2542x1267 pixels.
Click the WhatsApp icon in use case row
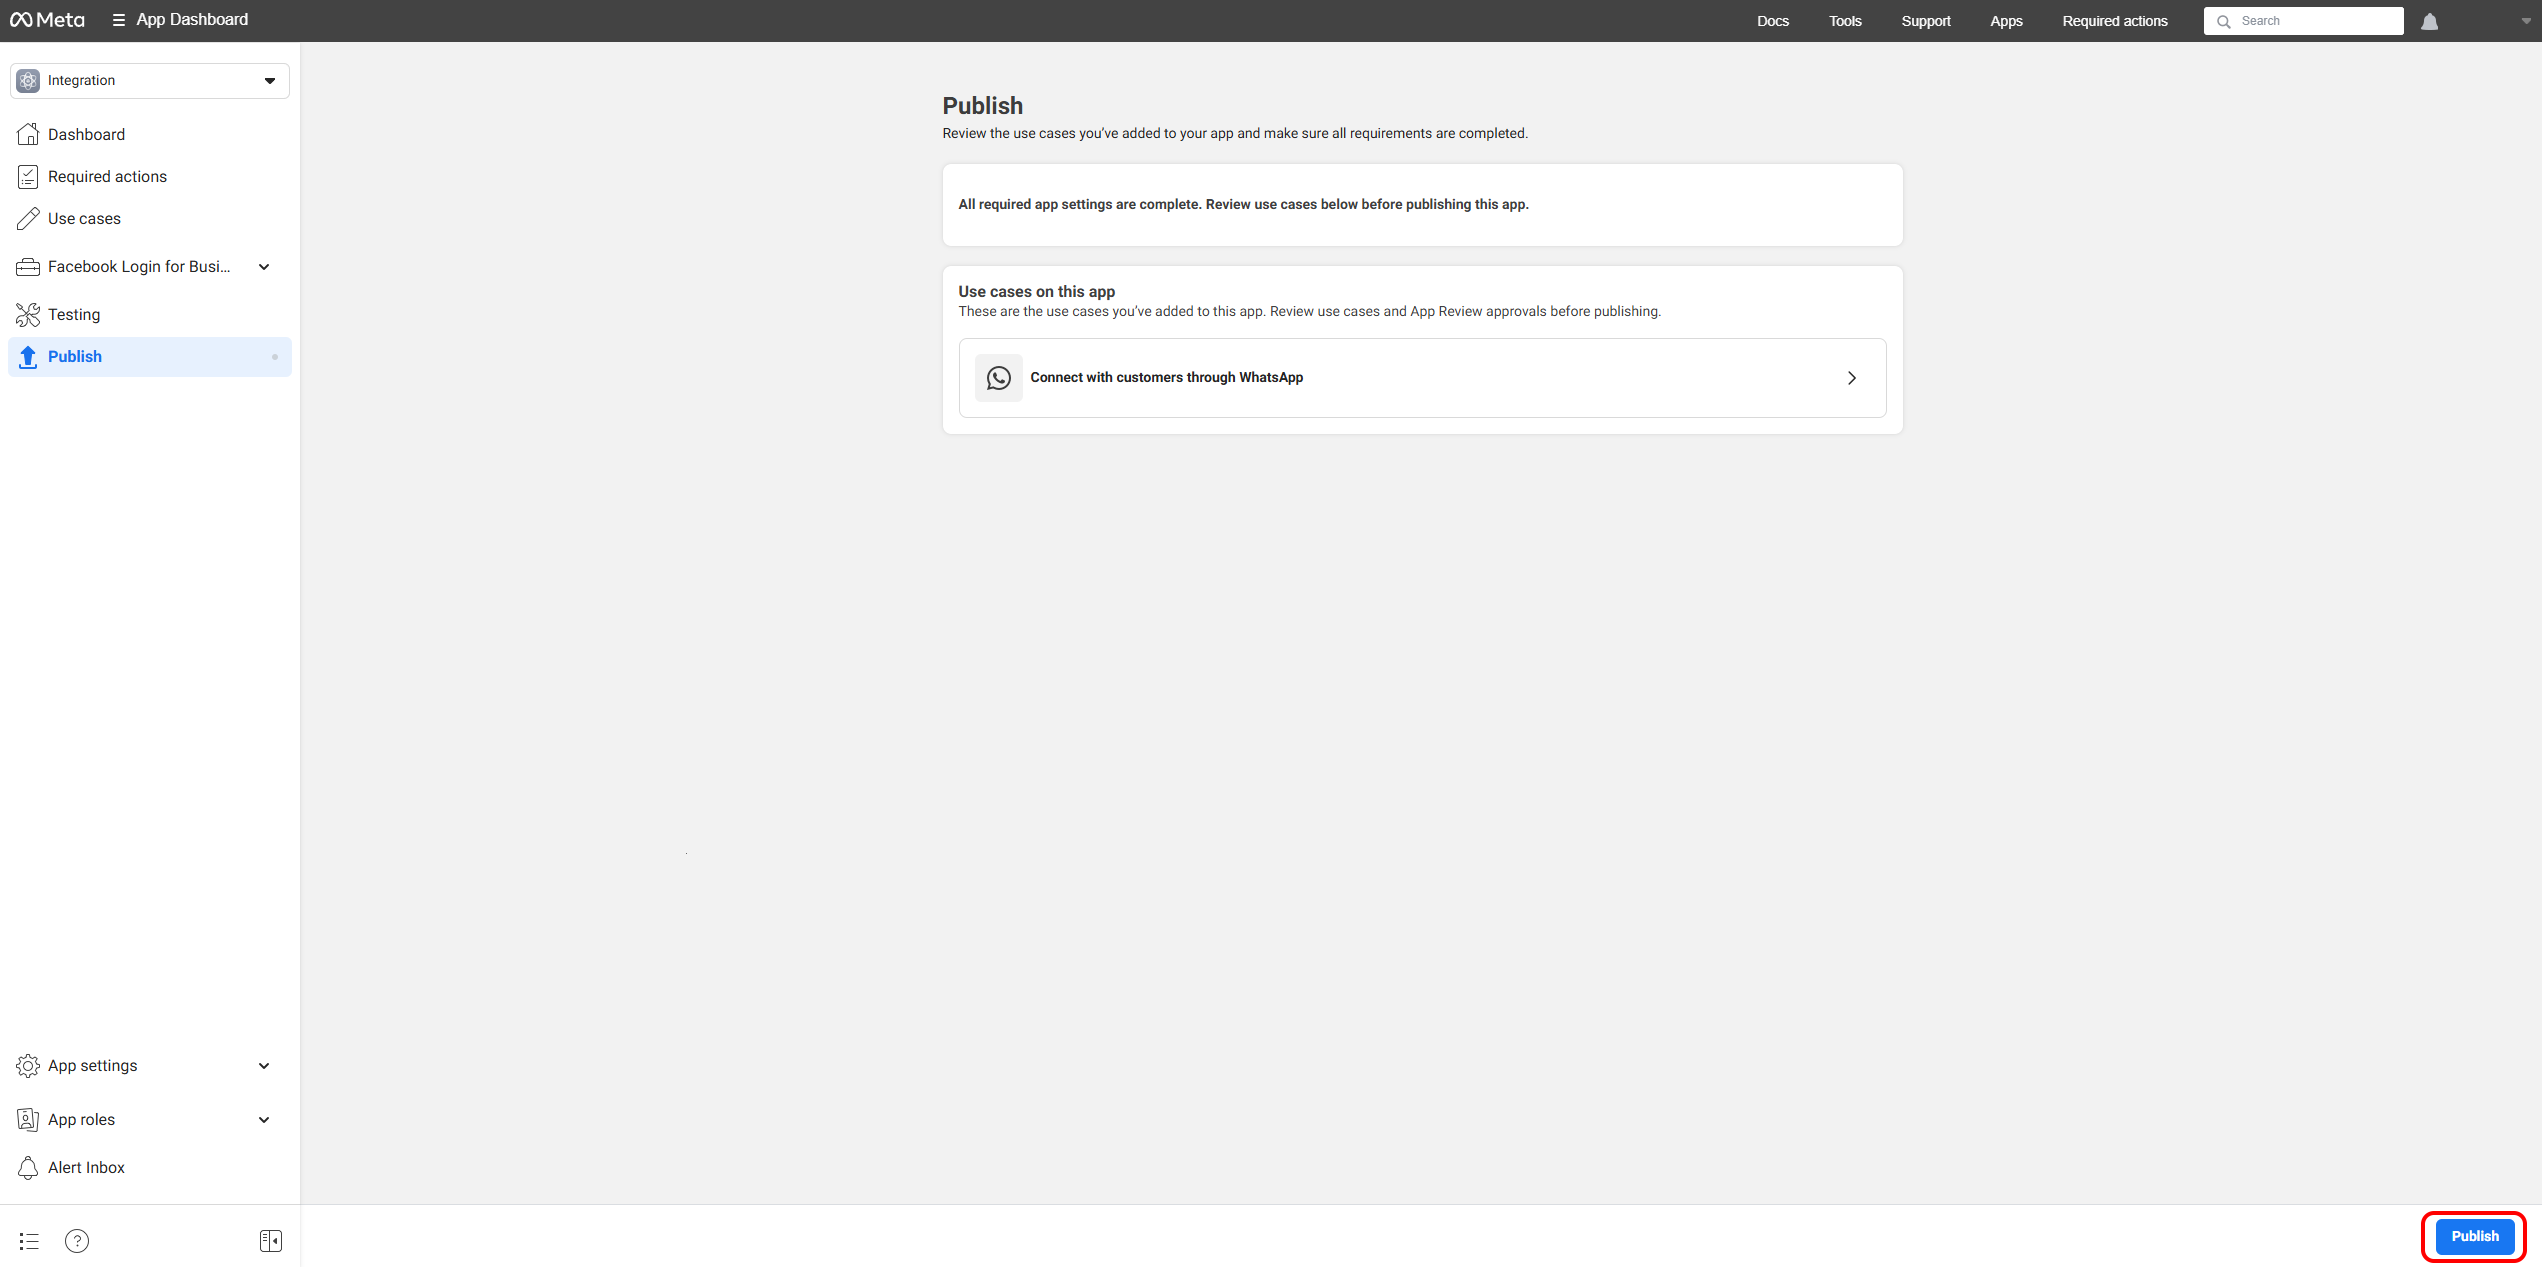click(x=998, y=378)
